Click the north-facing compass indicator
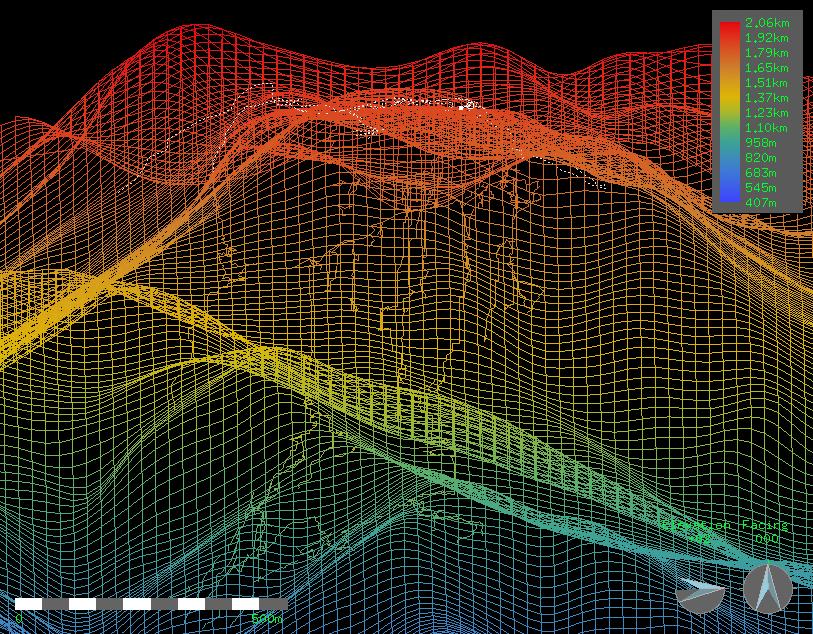 (767, 588)
